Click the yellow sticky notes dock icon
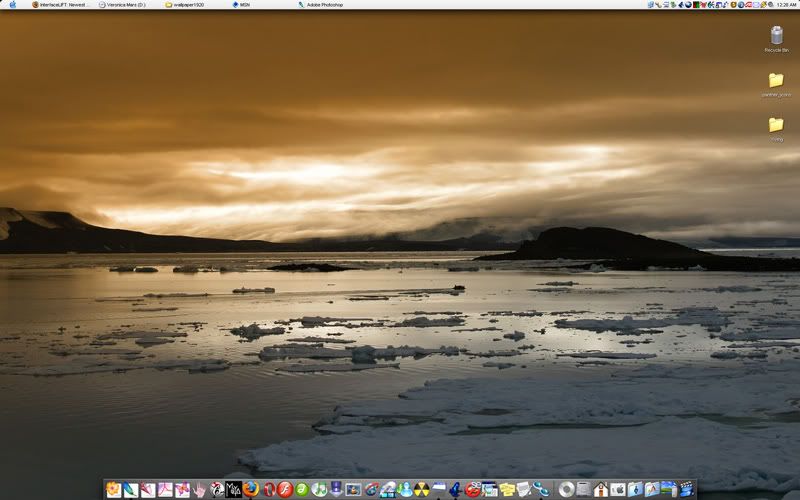800x500 pixels. 507,489
